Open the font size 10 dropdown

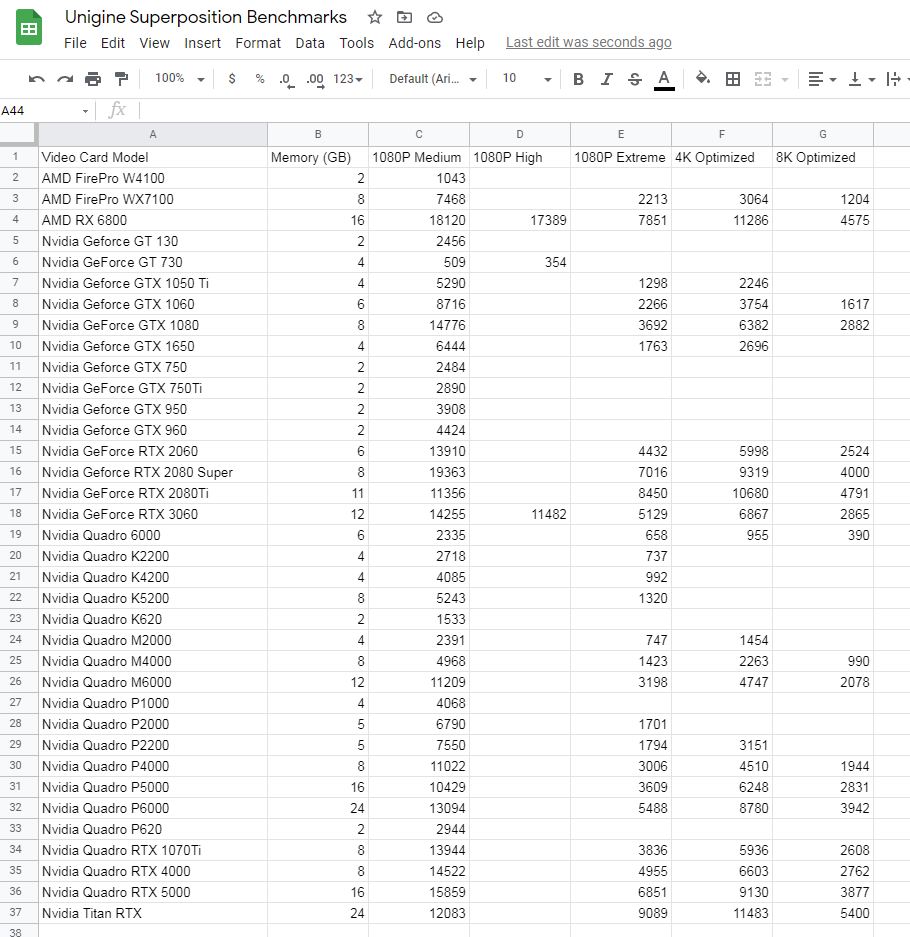(x=526, y=78)
